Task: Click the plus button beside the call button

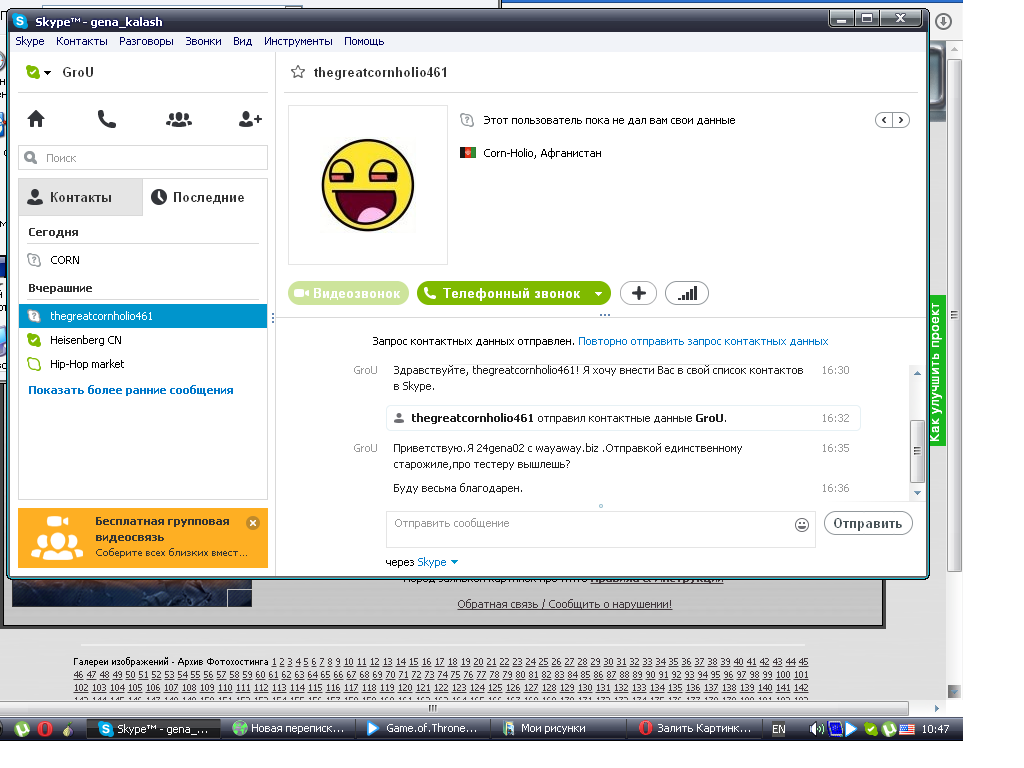Action: (x=639, y=293)
